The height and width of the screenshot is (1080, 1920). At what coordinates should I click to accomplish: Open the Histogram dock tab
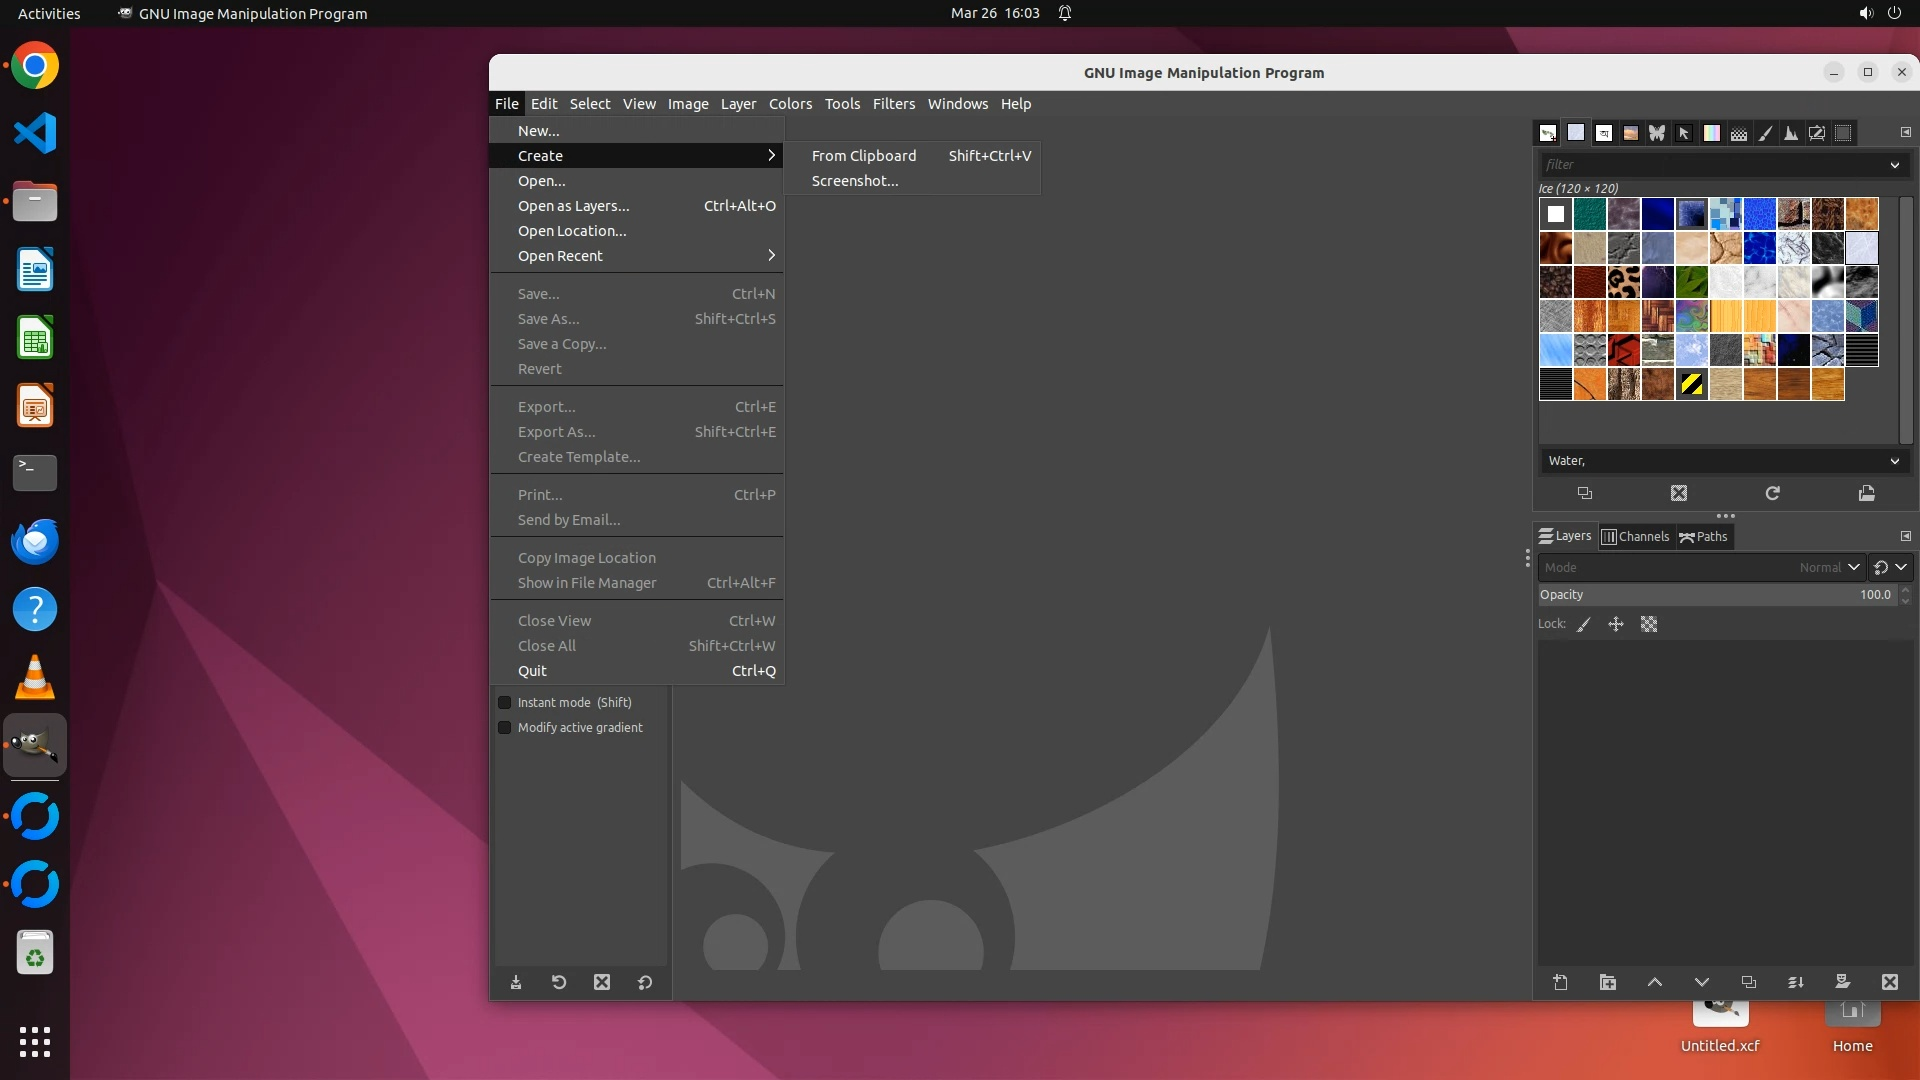point(1791,133)
